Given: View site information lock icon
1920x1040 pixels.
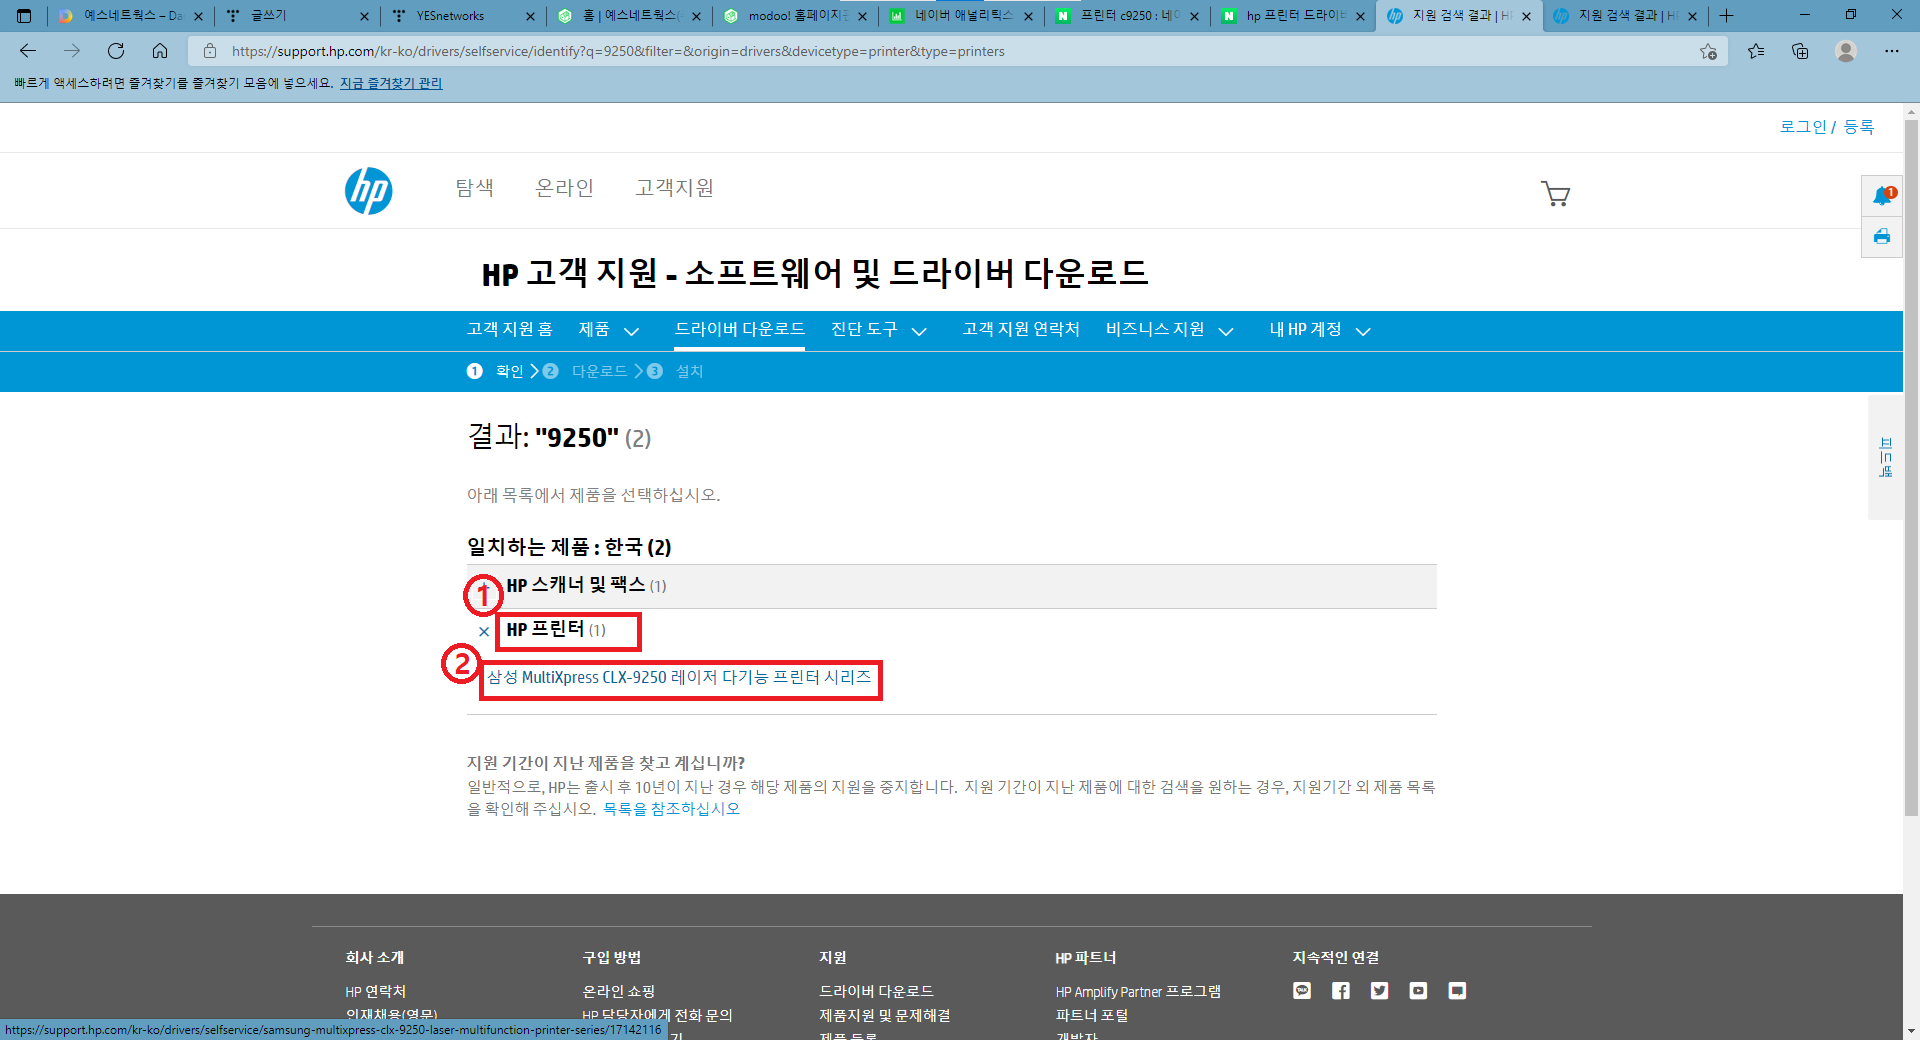Looking at the screenshot, I should pyautogui.click(x=209, y=51).
